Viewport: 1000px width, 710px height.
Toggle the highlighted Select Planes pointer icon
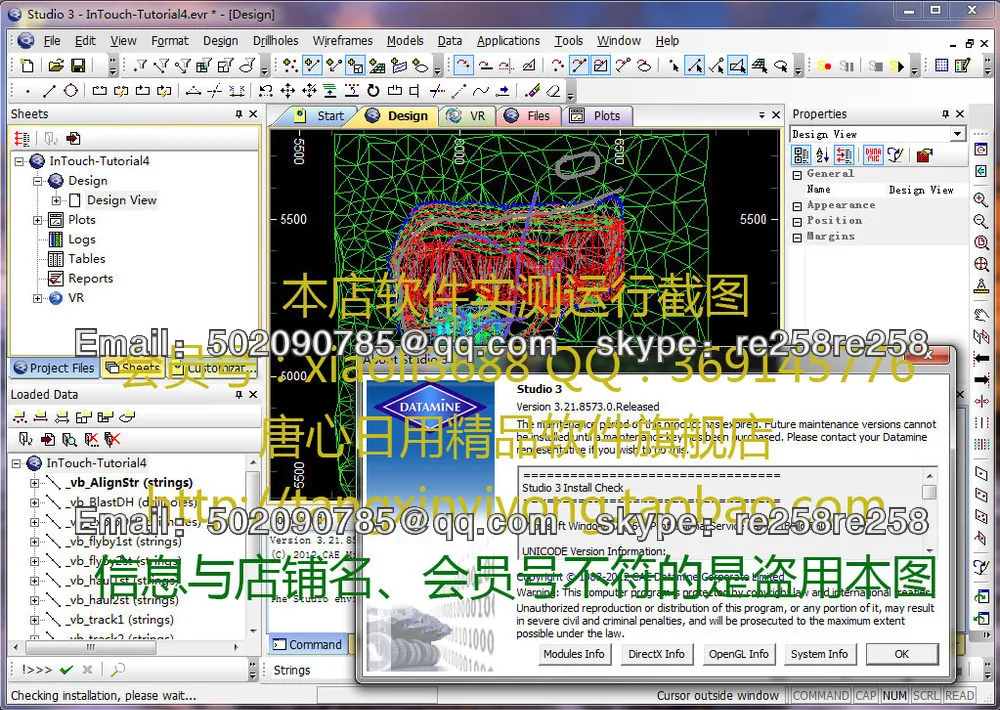click(737, 65)
